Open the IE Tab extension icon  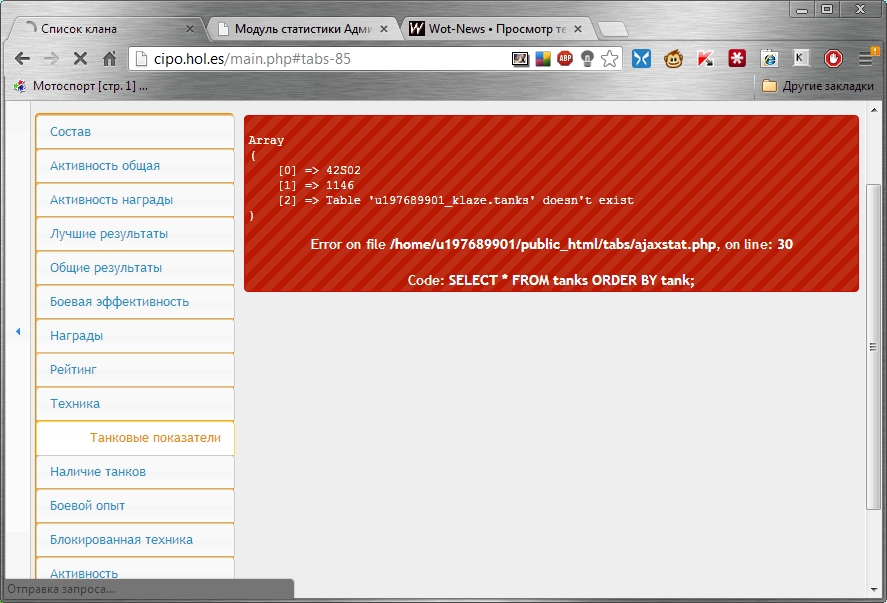click(x=769, y=59)
